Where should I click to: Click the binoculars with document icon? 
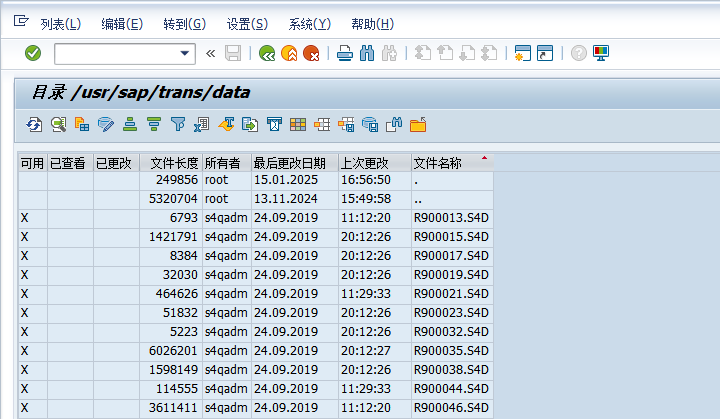(394, 125)
